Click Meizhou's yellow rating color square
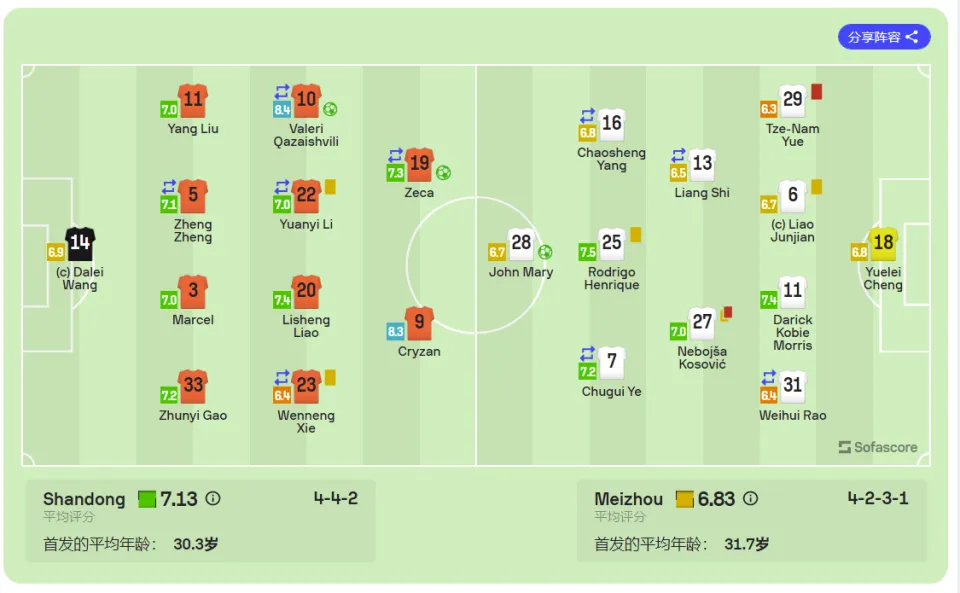The width and height of the screenshot is (960, 593). point(684,499)
